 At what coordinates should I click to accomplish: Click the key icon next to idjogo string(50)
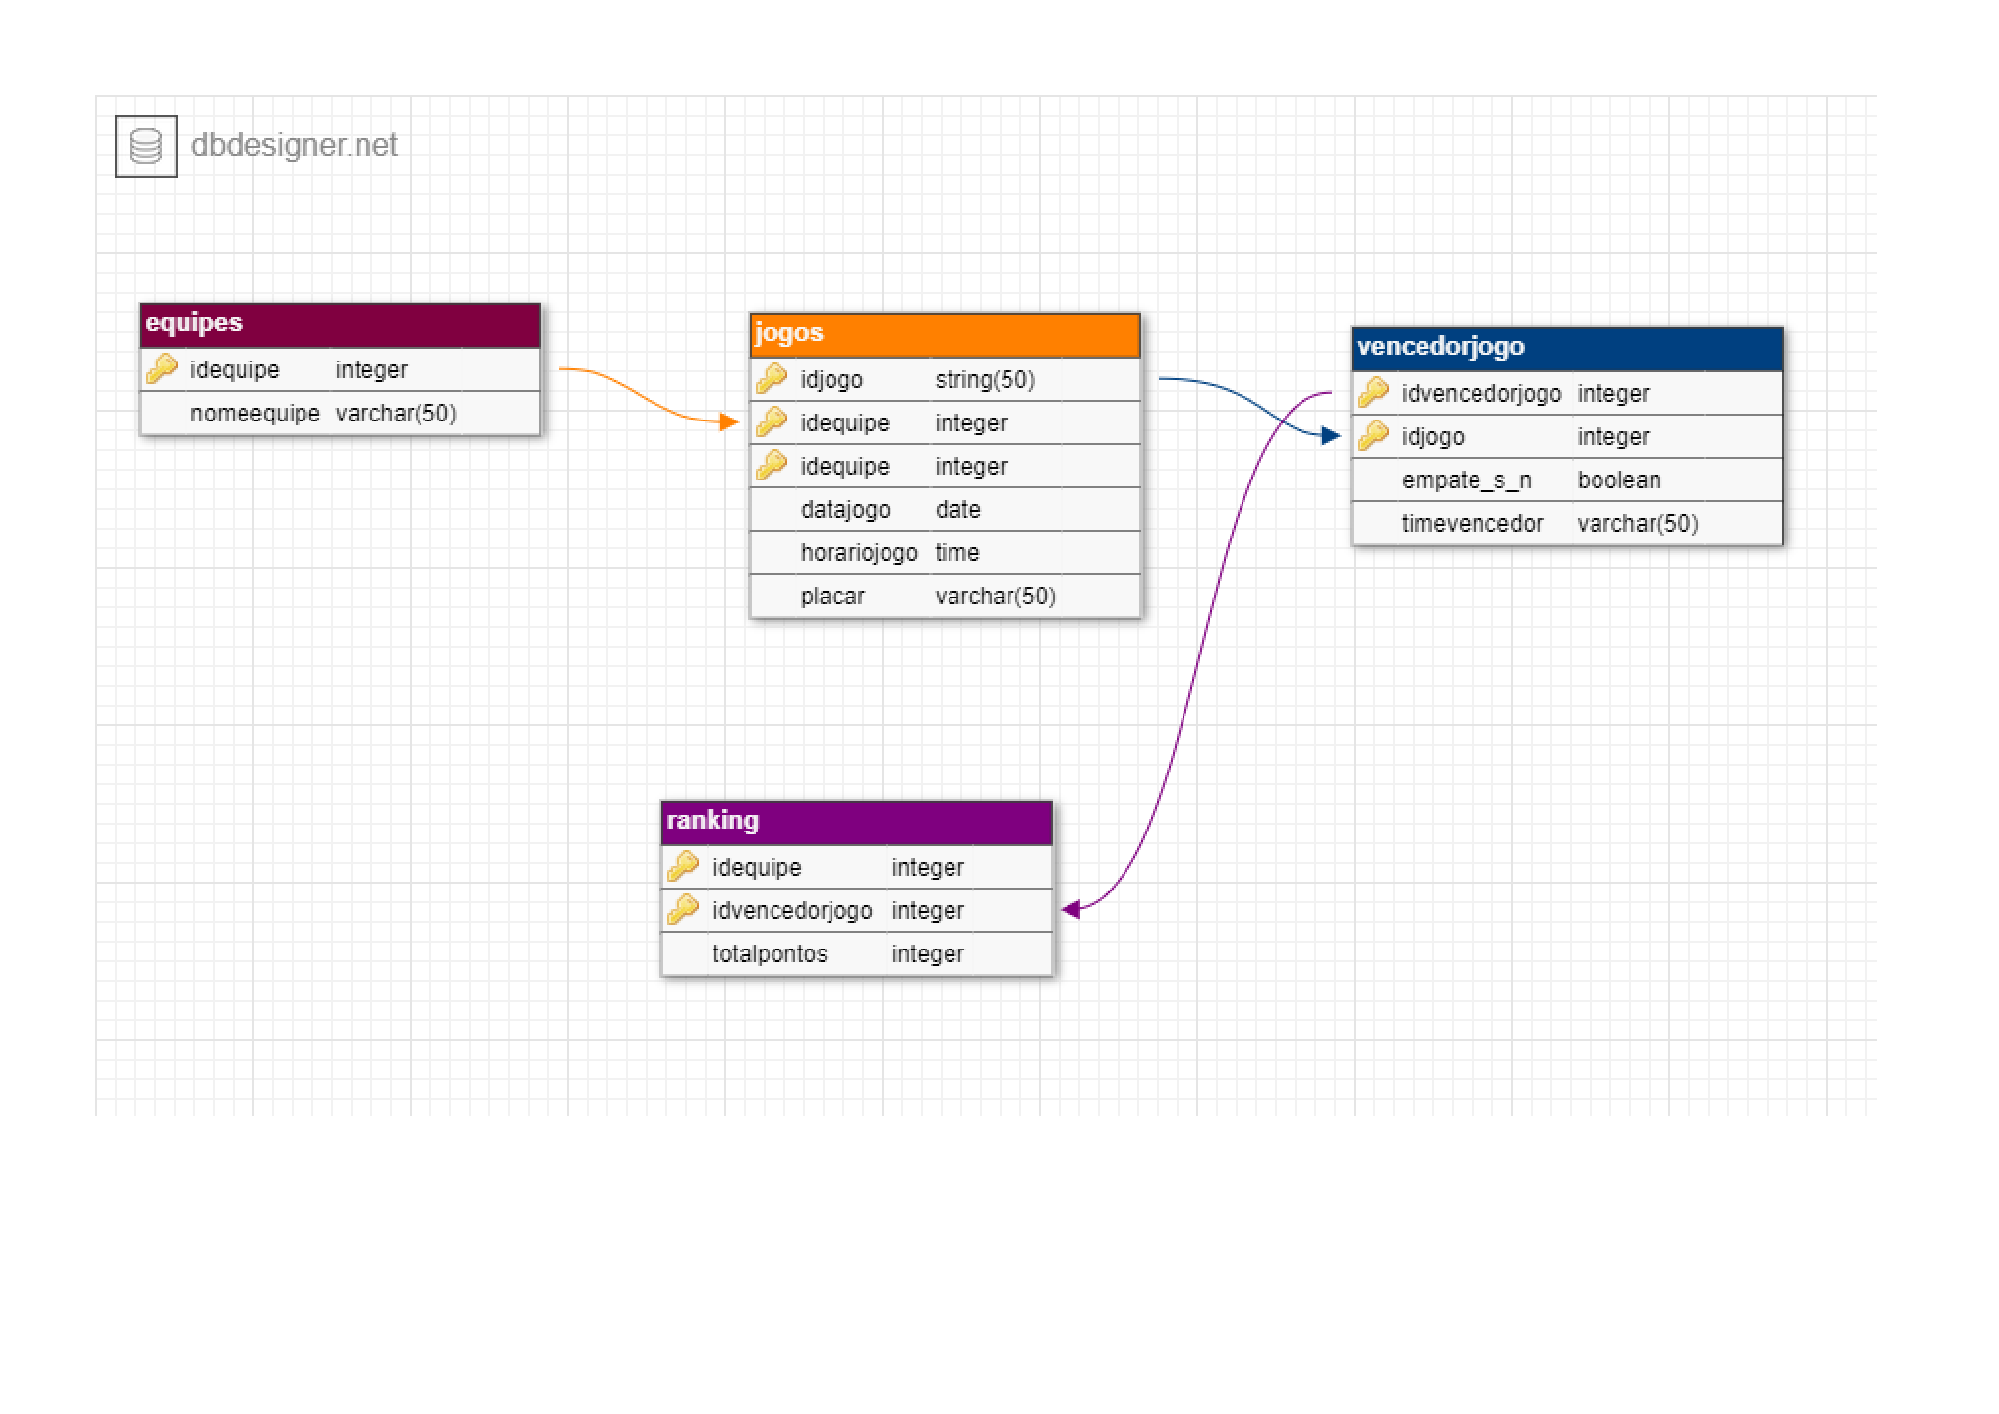tap(772, 379)
